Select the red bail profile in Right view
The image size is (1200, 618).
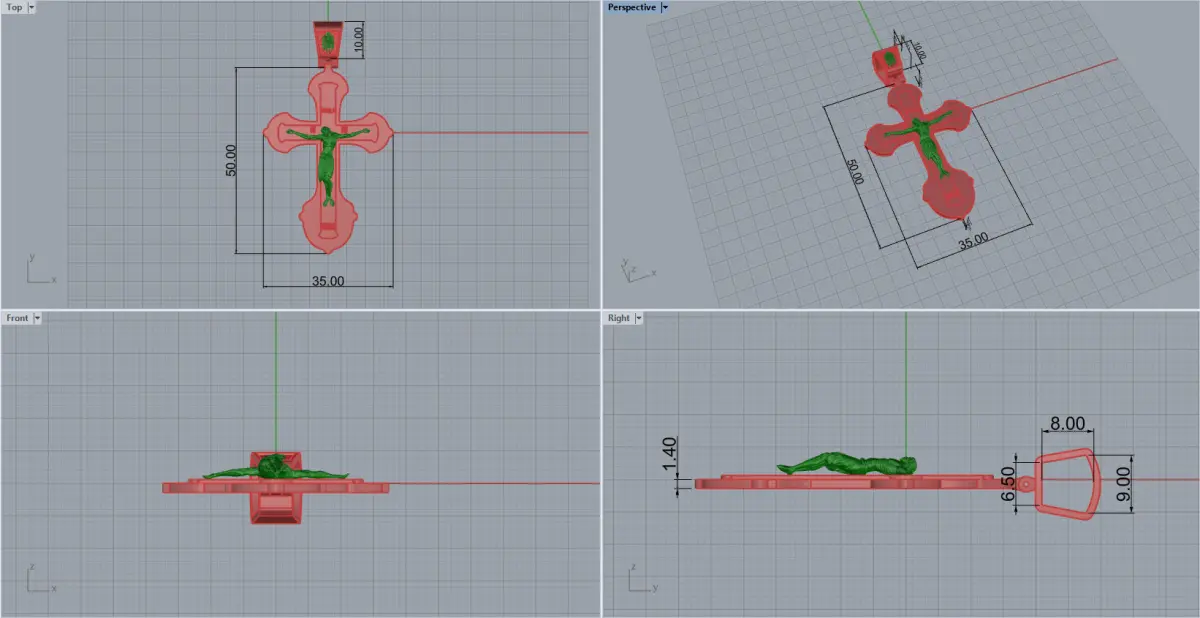click(x=1067, y=485)
